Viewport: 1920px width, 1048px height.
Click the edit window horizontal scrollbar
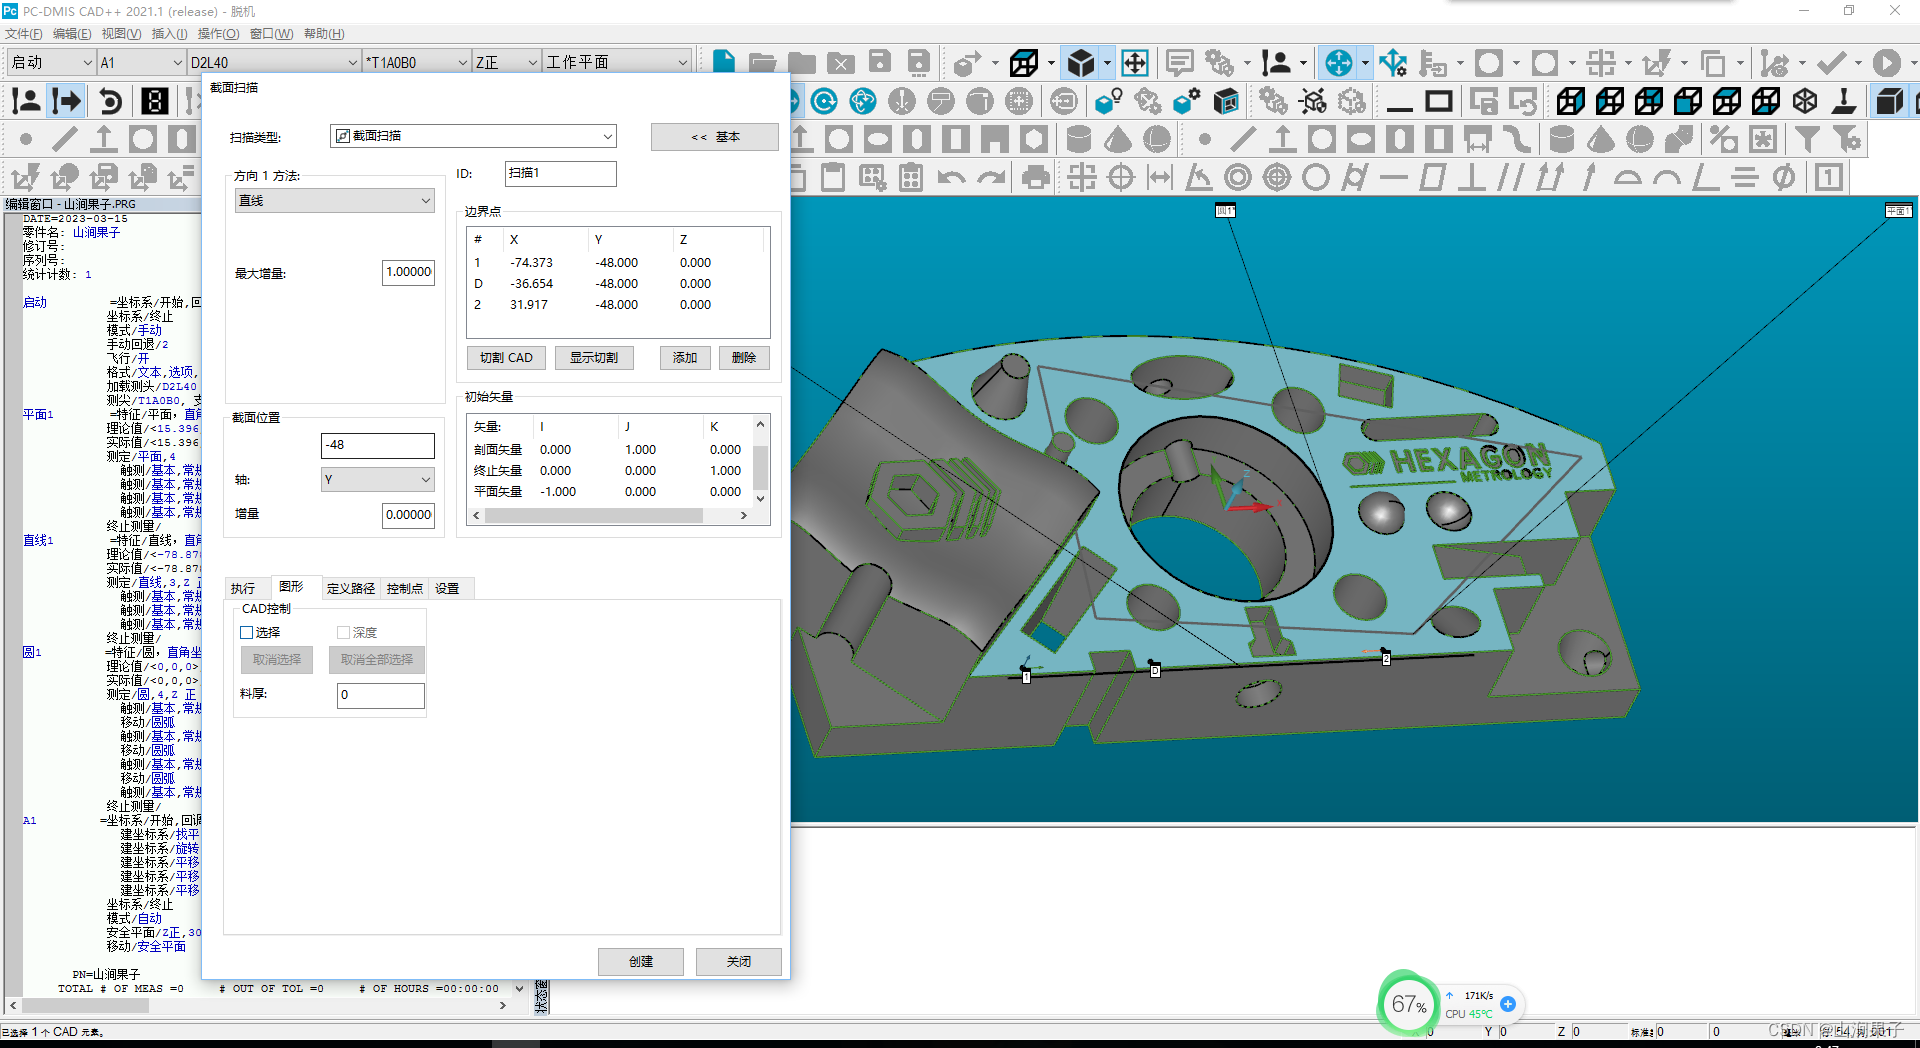click(x=260, y=1005)
